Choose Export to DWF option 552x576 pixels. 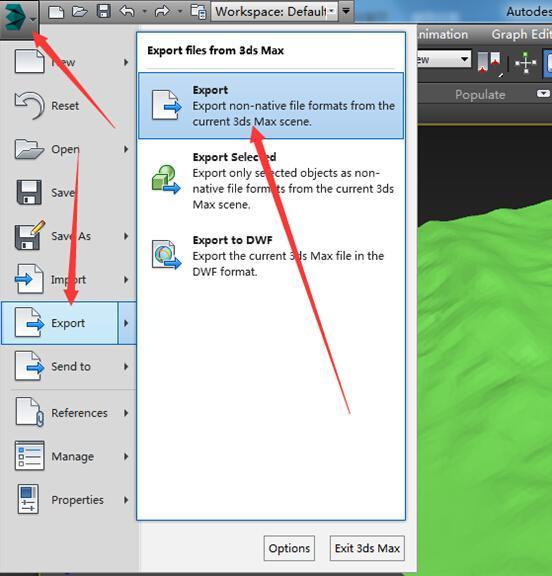pos(271,256)
